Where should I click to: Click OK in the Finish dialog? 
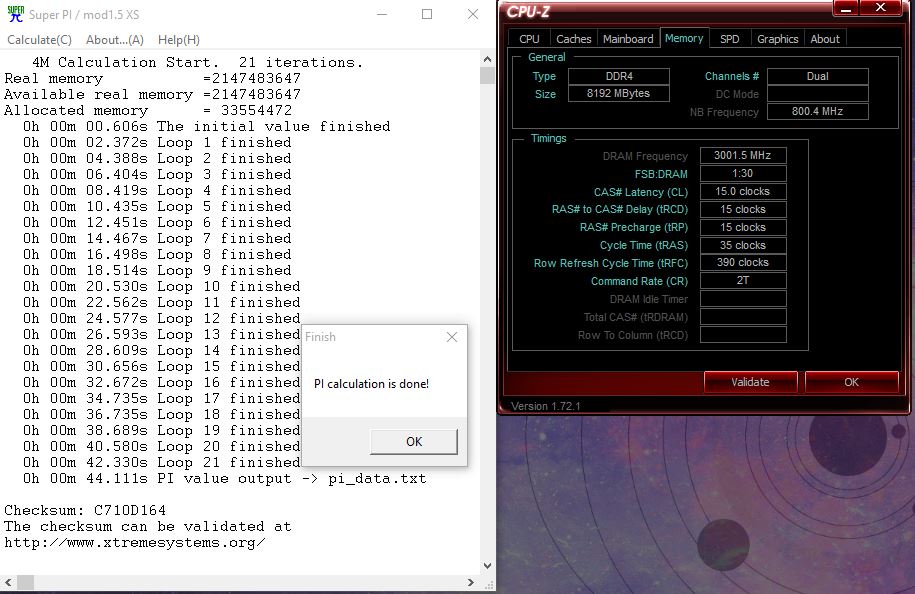(414, 442)
